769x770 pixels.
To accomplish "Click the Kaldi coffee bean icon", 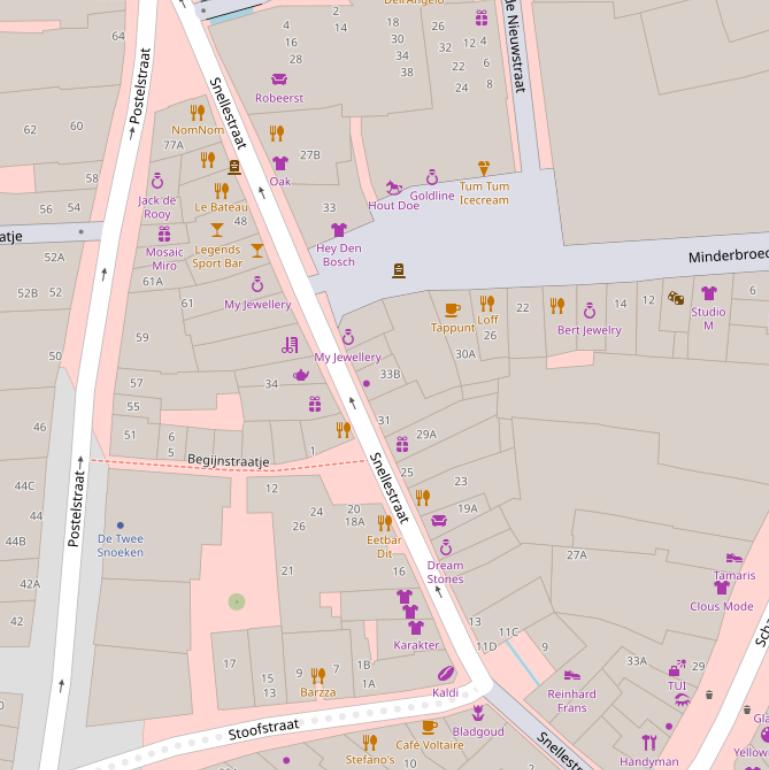I will [x=445, y=674].
